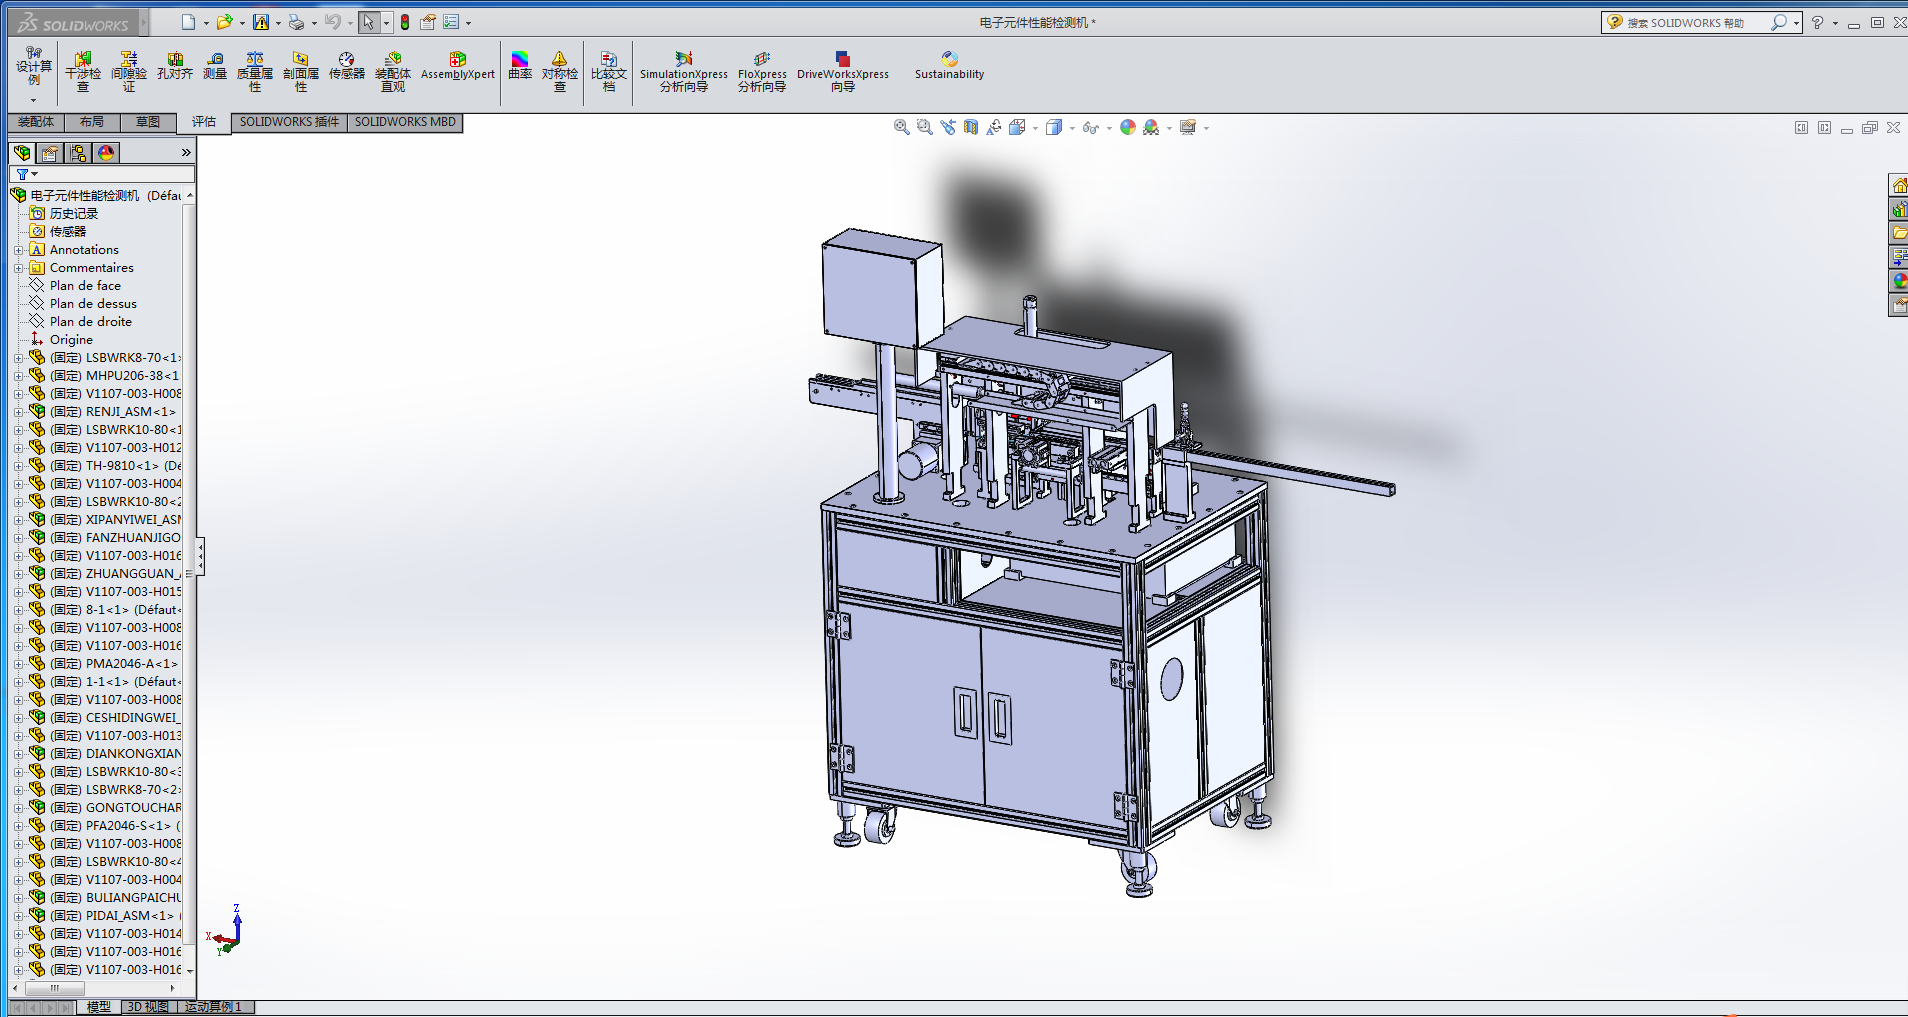Click the Edit Appearance color ball
The image size is (1908, 1017).
click(x=1128, y=128)
